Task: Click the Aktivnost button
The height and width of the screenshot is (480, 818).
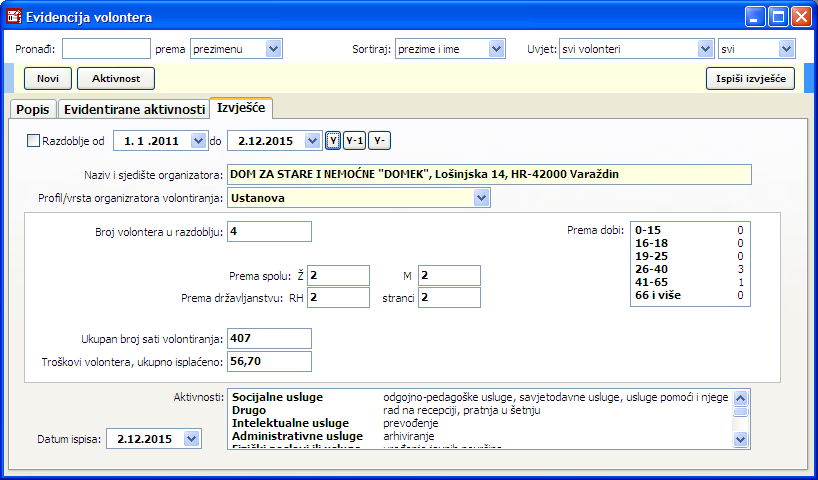Action: coord(116,78)
